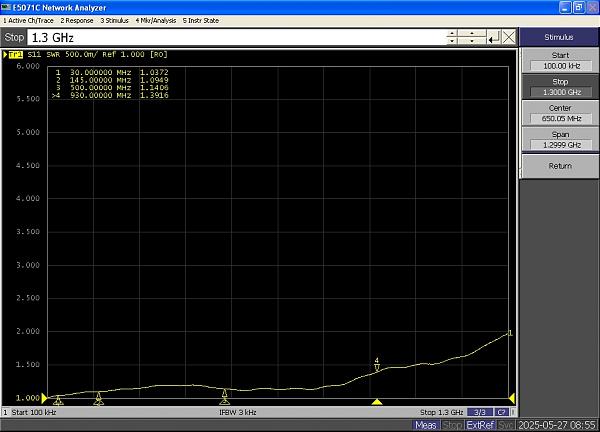Click the date and time display
This screenshot has width=600, height=432.
(557, 425)
